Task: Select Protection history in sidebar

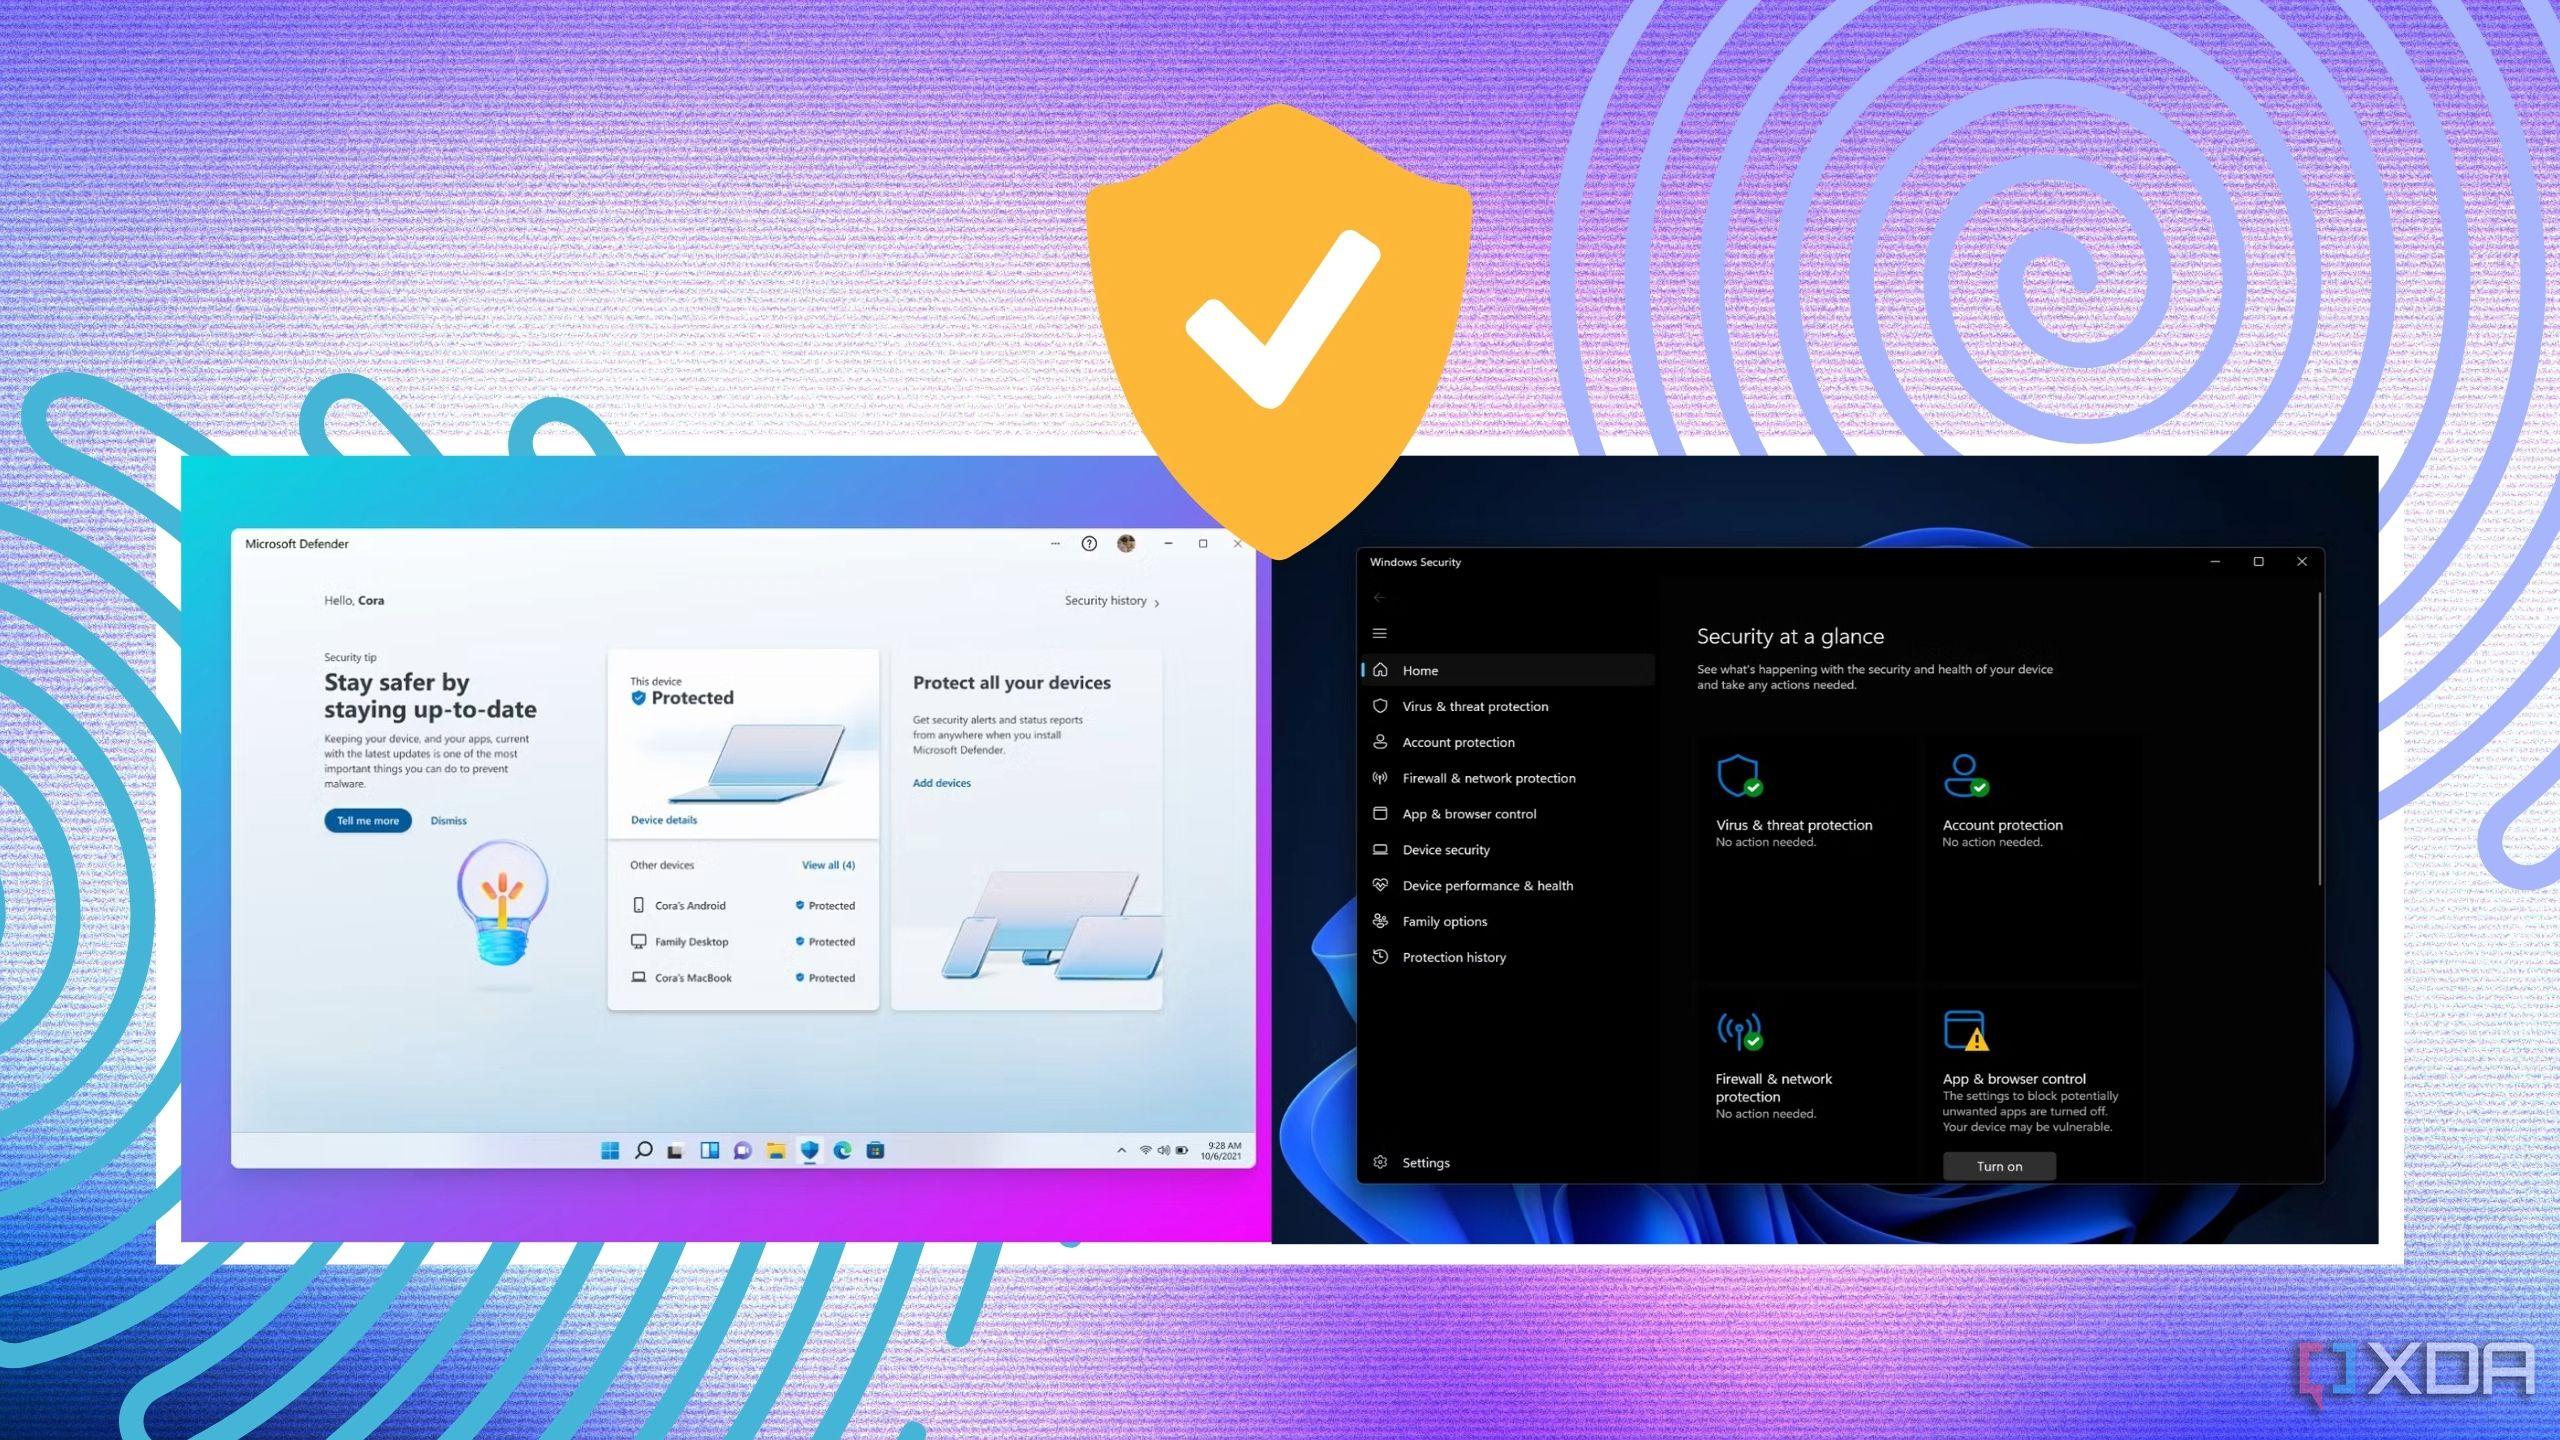Action: coord(1452,955)
